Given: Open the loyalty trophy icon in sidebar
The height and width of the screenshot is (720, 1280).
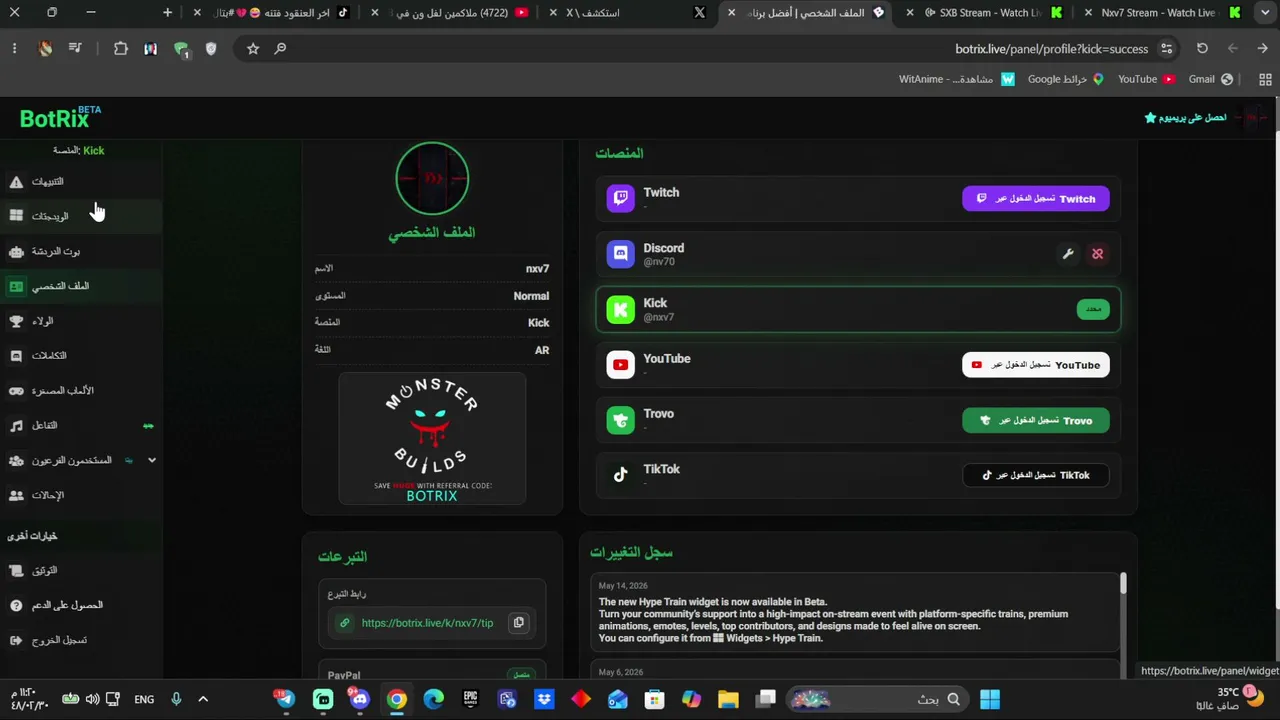Looking at the screenshot, I should pos(16,321).
